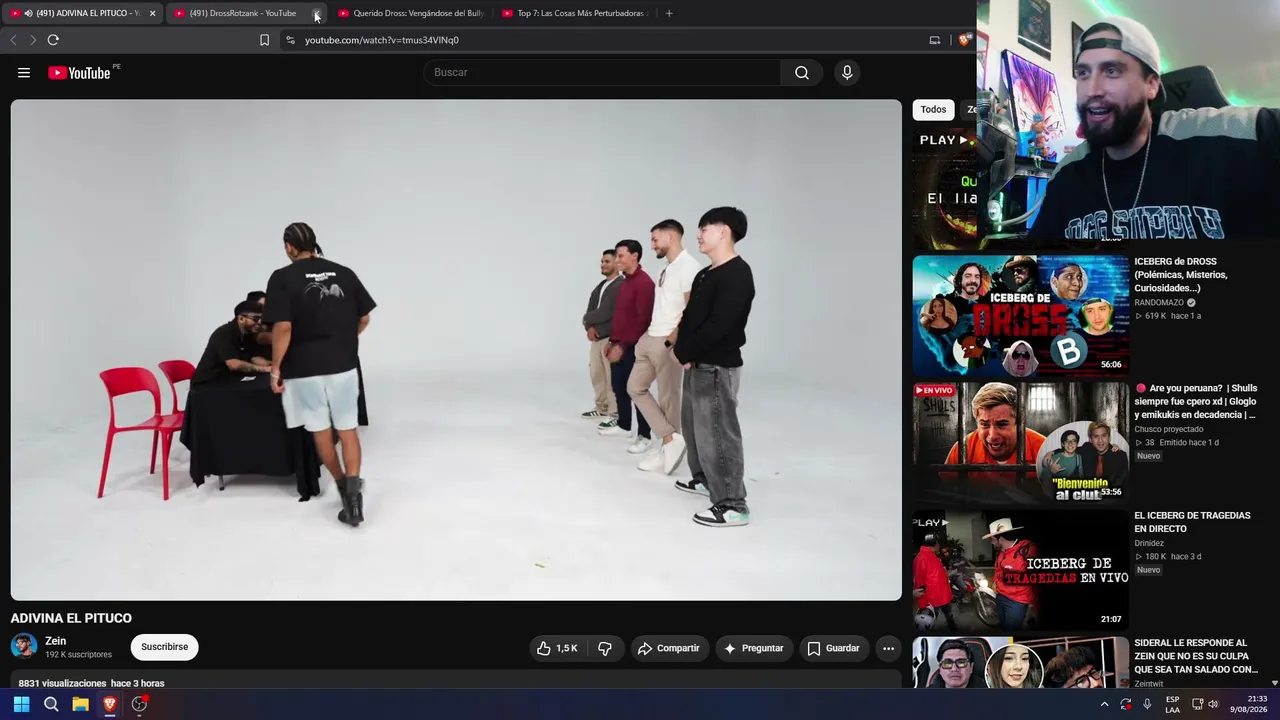Open ICEBERG de DROSS video thumbnail
Viewport: 1280px width, 720px height.
pos(1020,314)
